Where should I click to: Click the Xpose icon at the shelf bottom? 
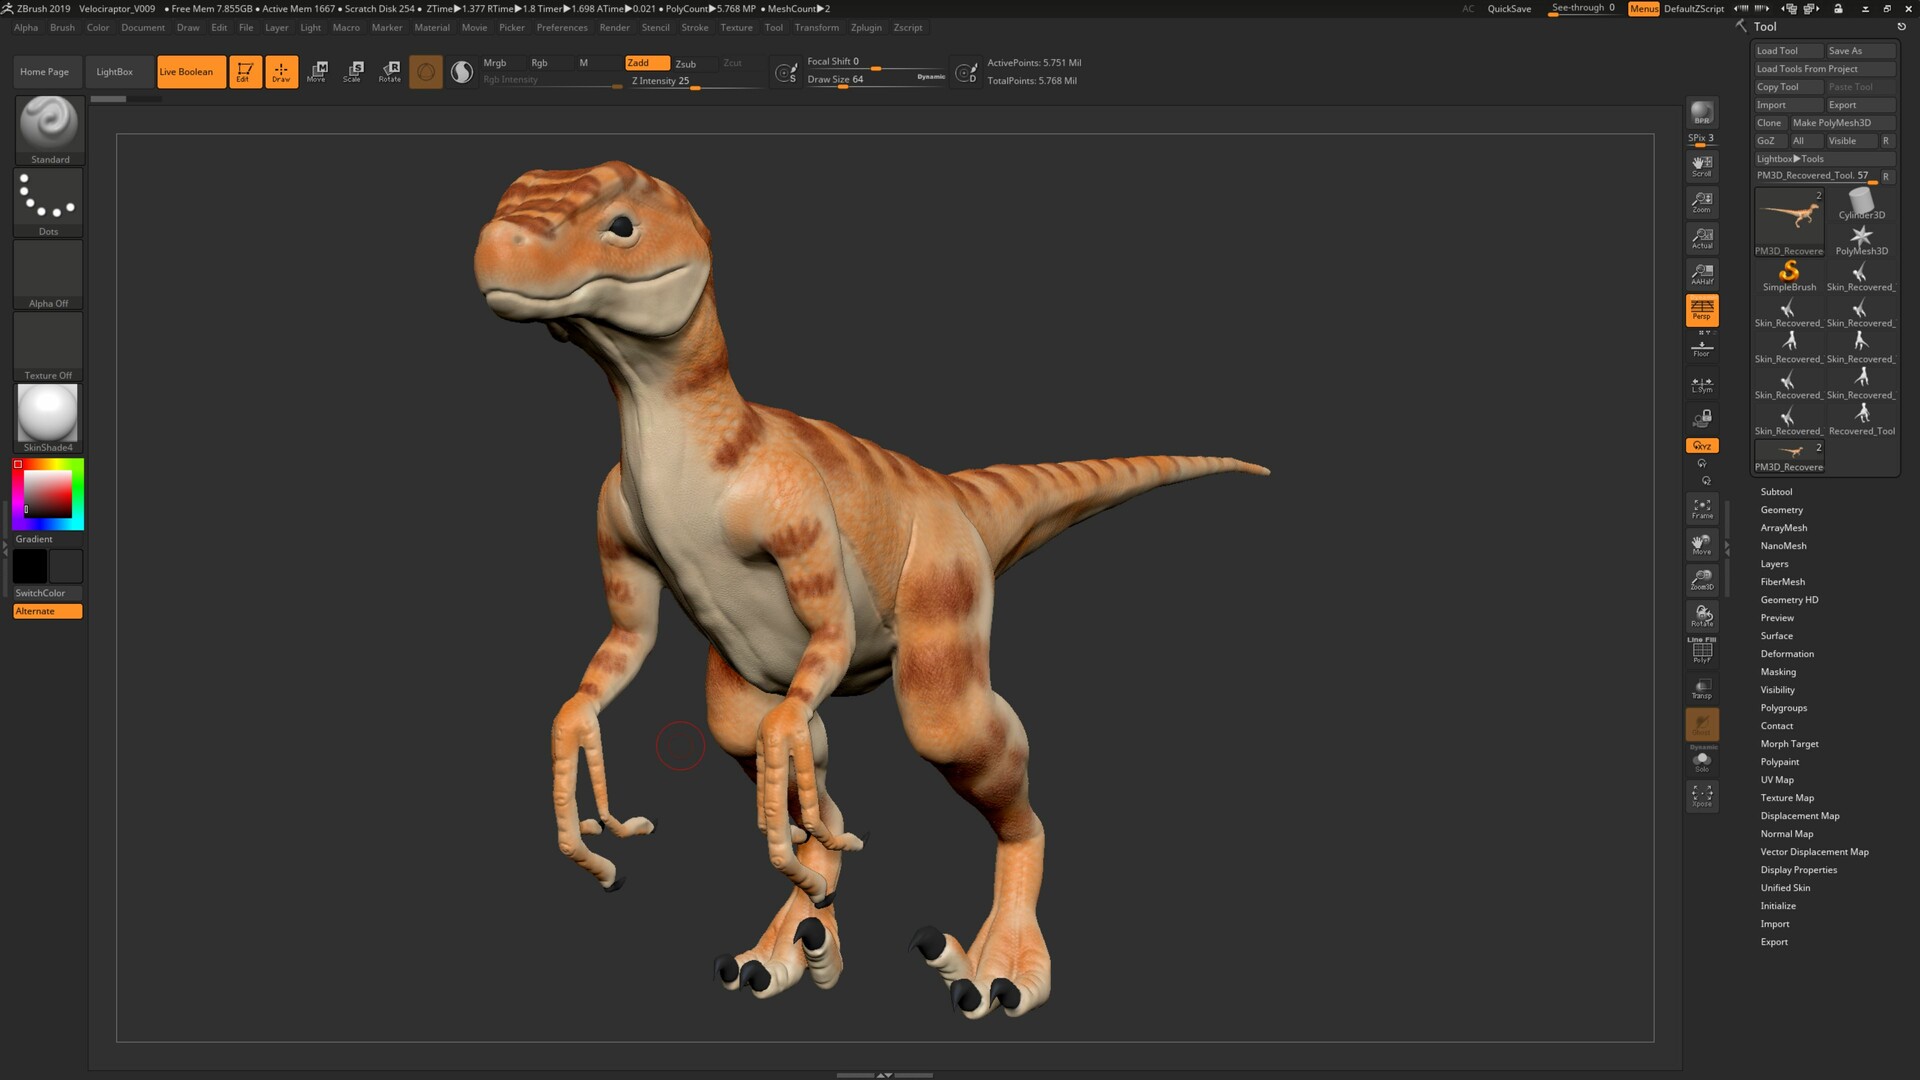[1702, 795]
